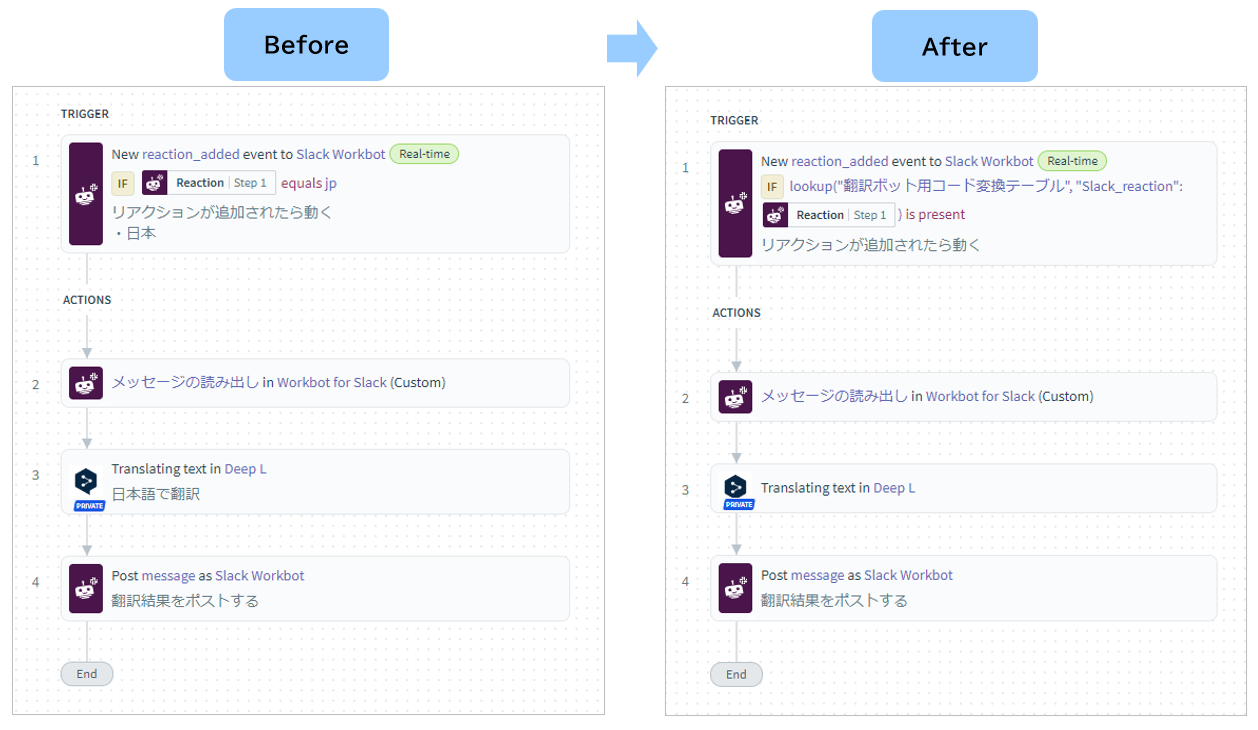Screen dimensions: 1258x730
Task: Click Slack Workbot link in Before step 4
Action: pyautogui.click(x=260, y=576)
